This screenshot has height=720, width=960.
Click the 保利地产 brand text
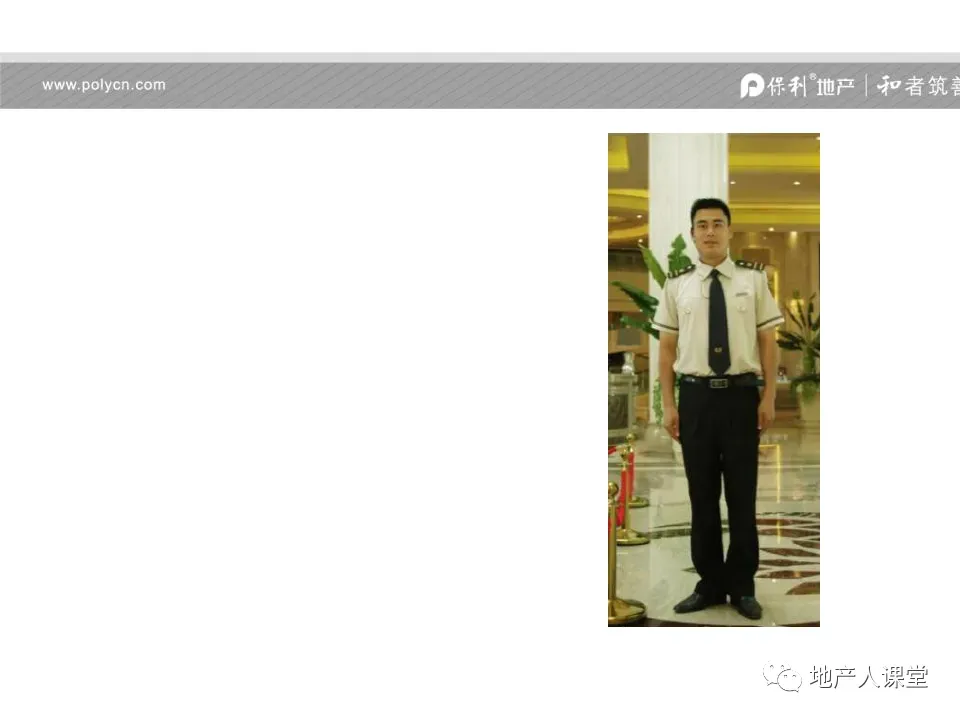pos(811,86)
